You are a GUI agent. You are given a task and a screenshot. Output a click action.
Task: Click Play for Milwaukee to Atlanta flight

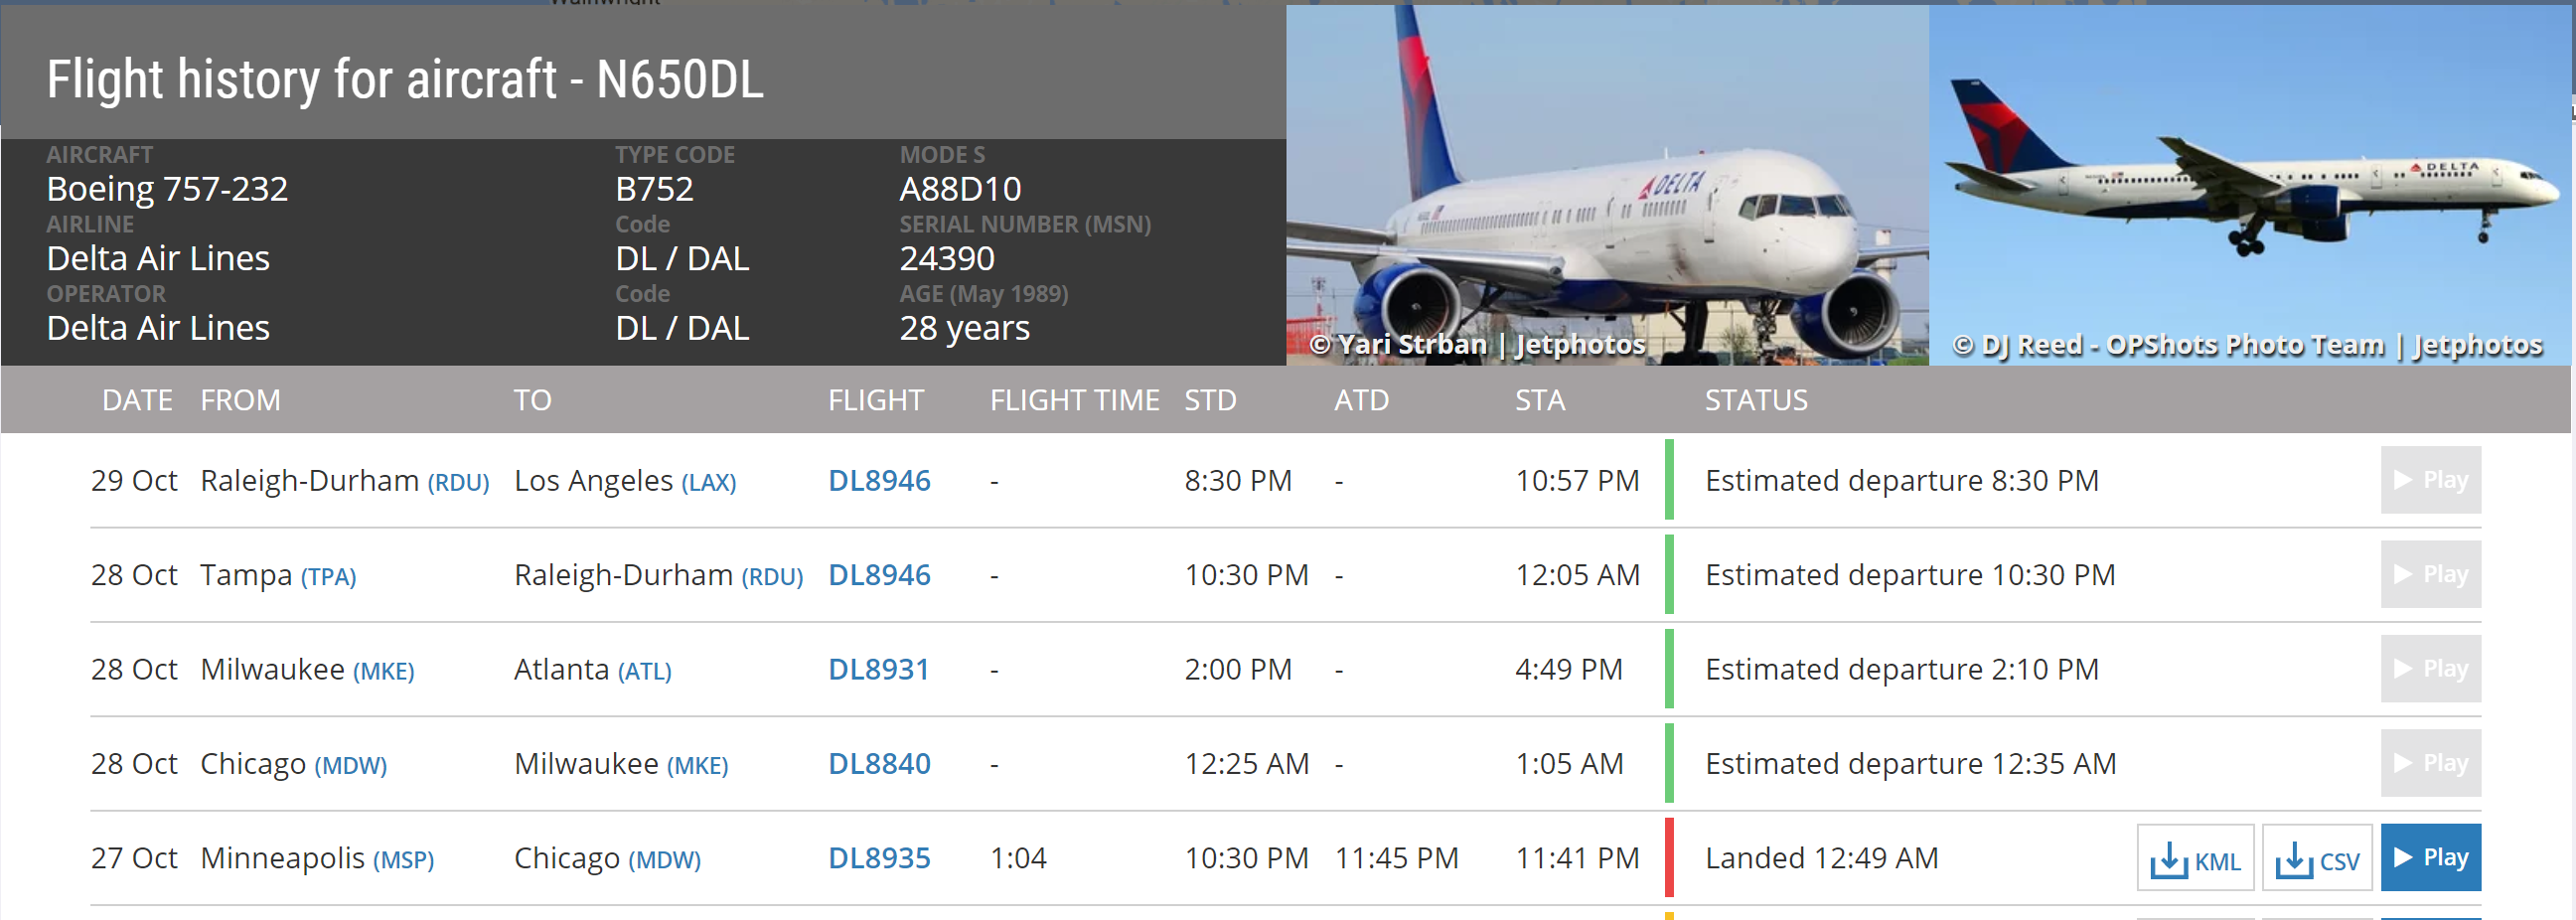2430,669
